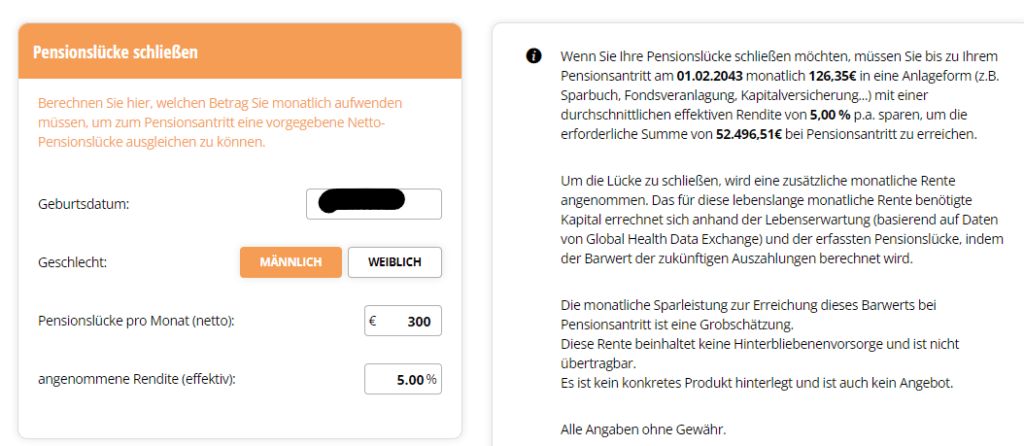Click the "Geburtsdatum:" label

(84, 204)
